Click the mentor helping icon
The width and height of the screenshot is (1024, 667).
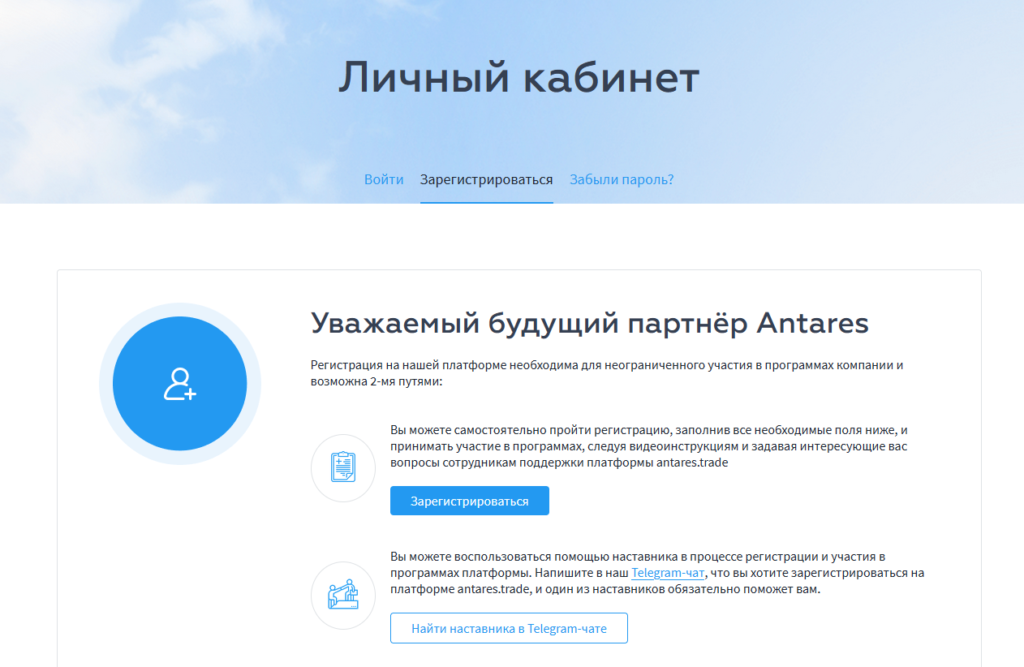[x=343, y=595]
